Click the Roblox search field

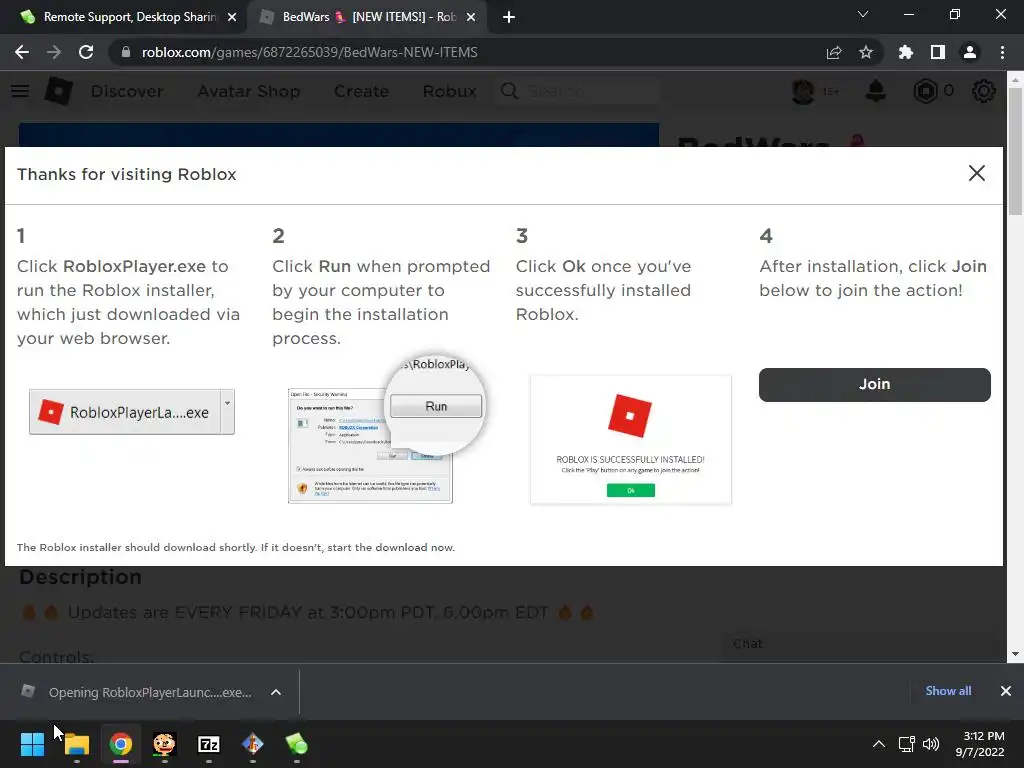[579, 91]
